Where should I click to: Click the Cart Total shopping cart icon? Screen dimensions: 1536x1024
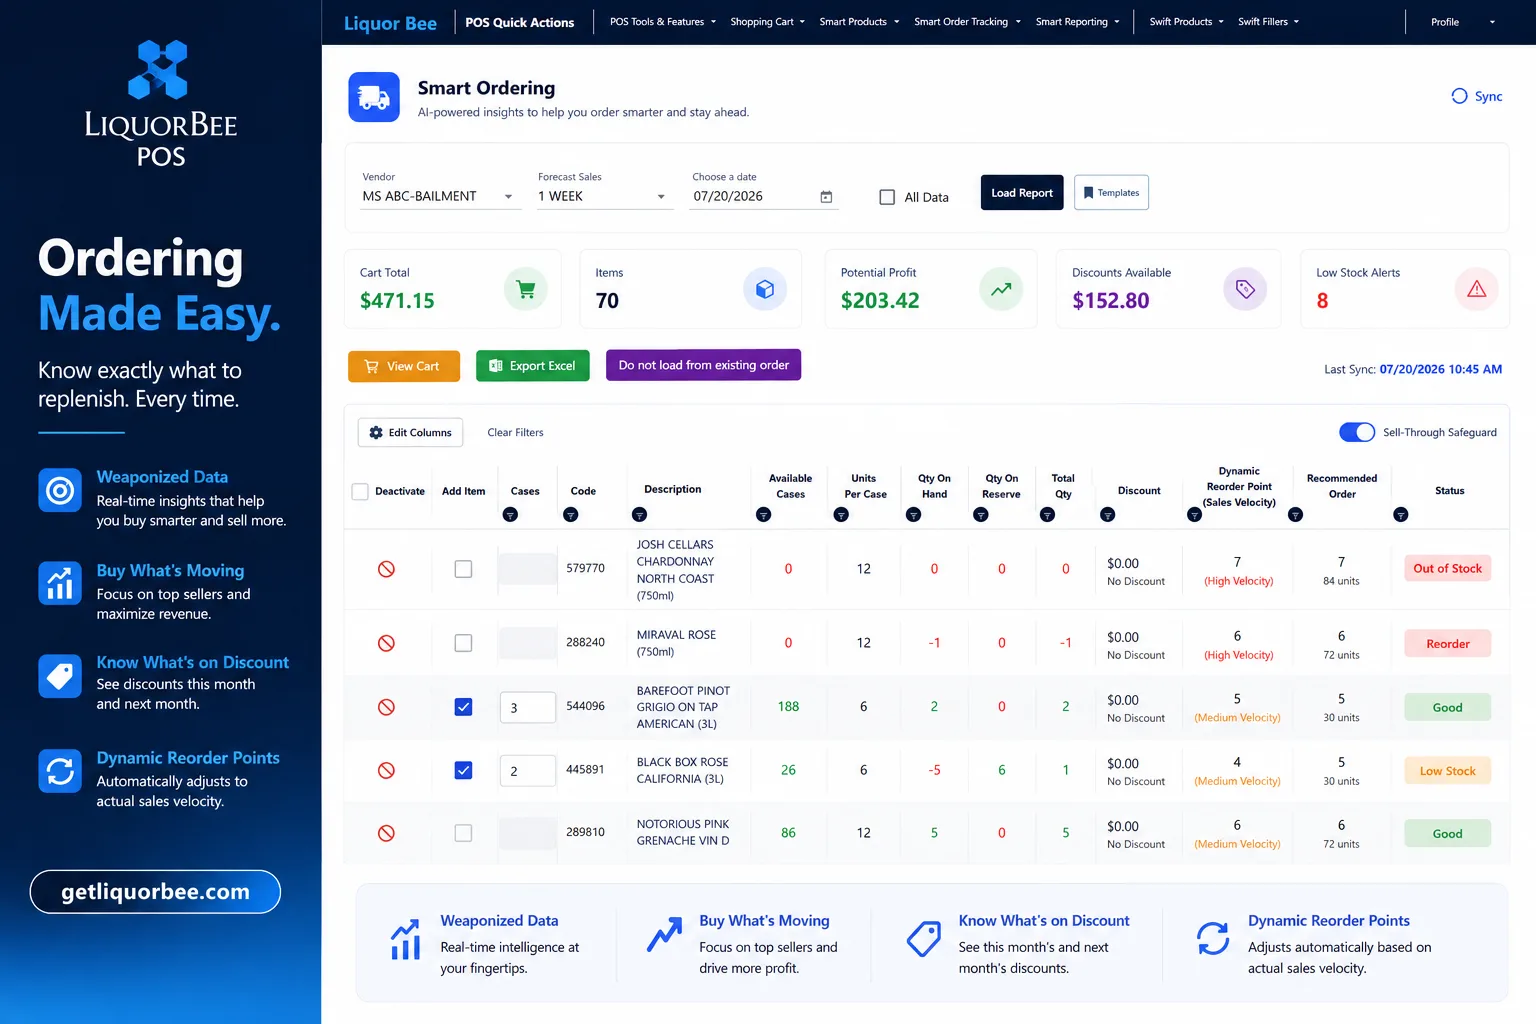point(526,290)
